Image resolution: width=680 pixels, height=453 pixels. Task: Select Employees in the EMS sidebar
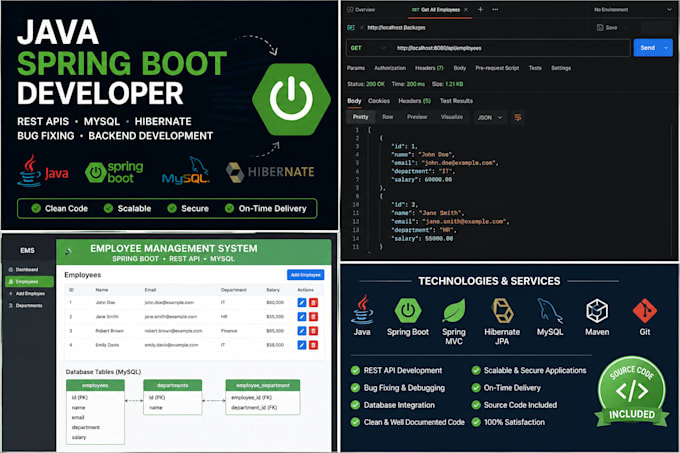pyautogui.click(x=29, y=282)
